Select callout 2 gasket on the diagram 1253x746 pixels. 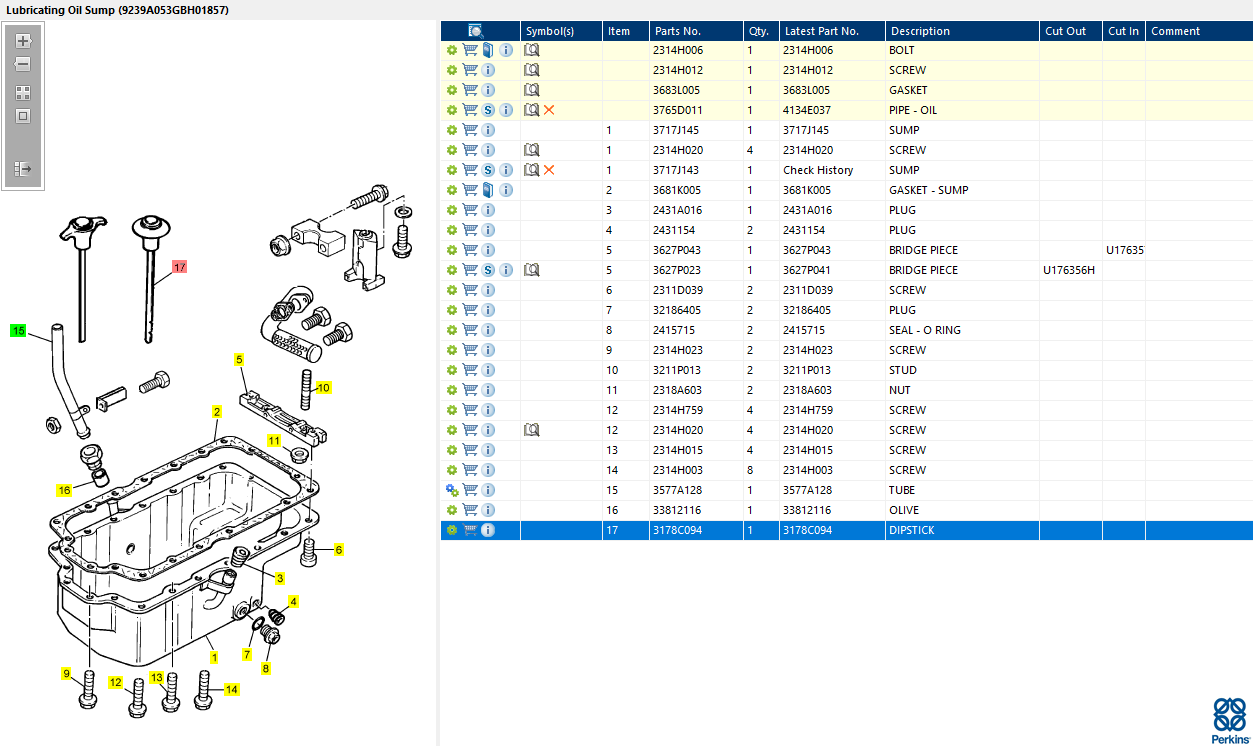tap(216, 411)
